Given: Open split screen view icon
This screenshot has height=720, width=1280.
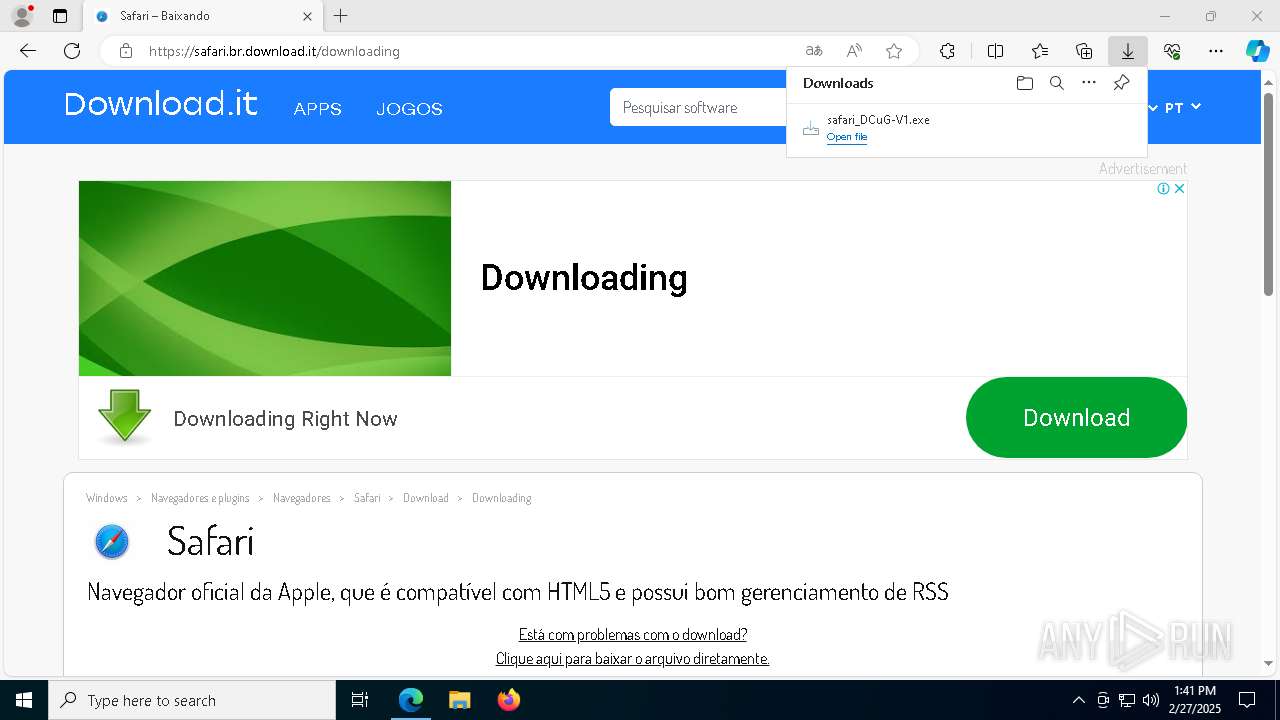Looking at the screenshot, I should [995, 51].
